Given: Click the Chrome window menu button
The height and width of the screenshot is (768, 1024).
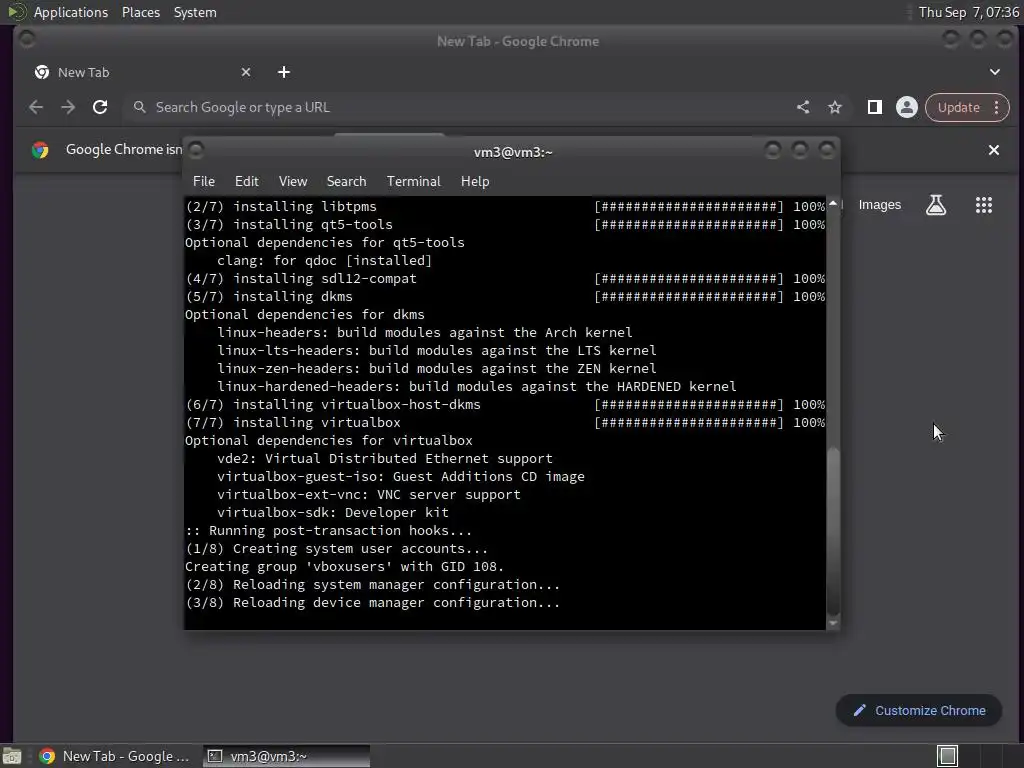Looking at the screenshot, I should point(27,40).
